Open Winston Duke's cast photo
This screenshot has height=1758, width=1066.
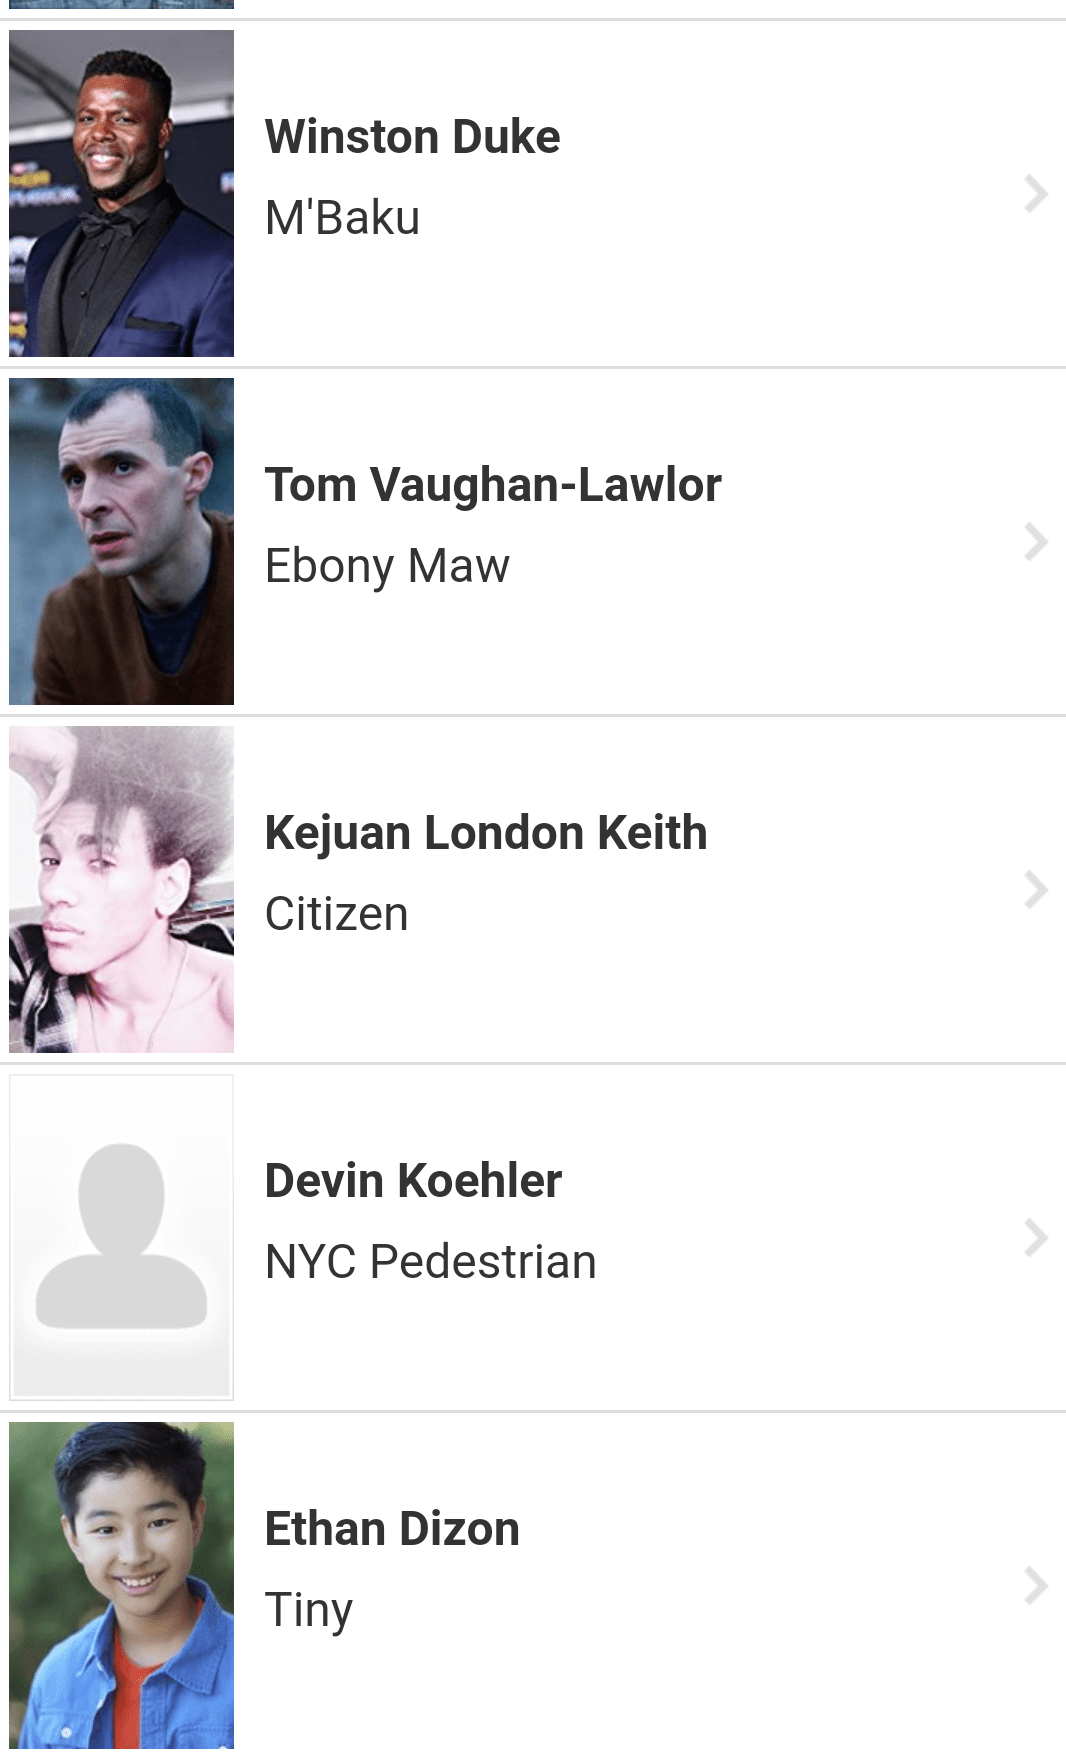coord(121,193)
